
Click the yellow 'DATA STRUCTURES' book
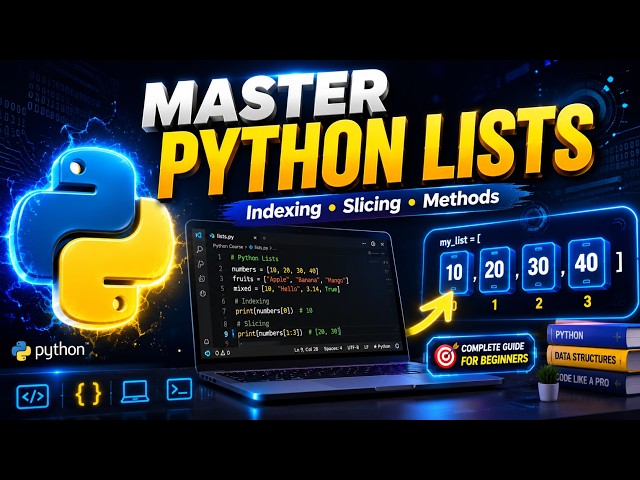click(593, 358)
